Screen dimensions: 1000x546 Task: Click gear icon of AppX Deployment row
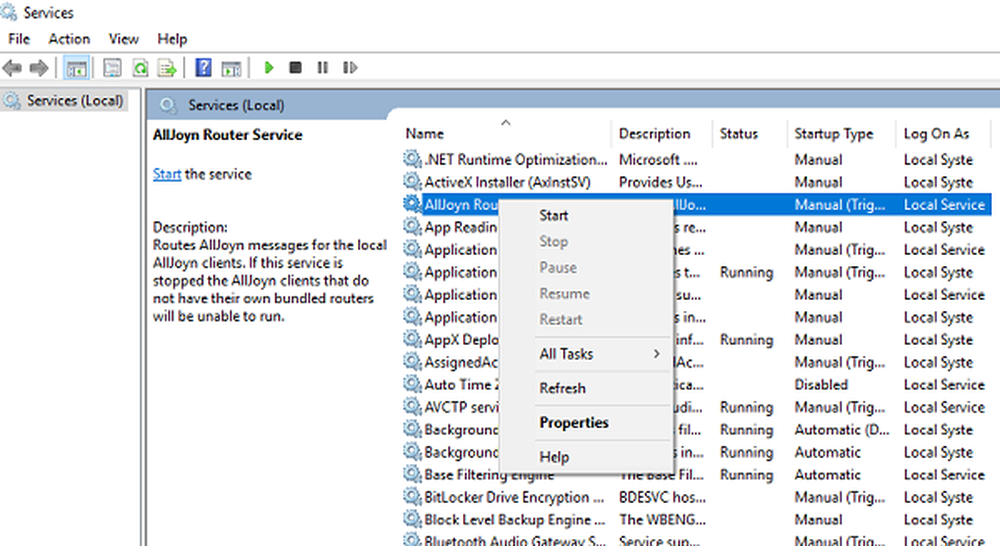413,339
